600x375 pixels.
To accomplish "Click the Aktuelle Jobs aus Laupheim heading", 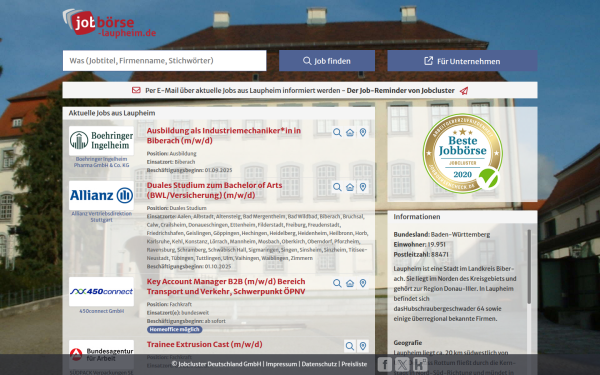I will coord(112,113).
